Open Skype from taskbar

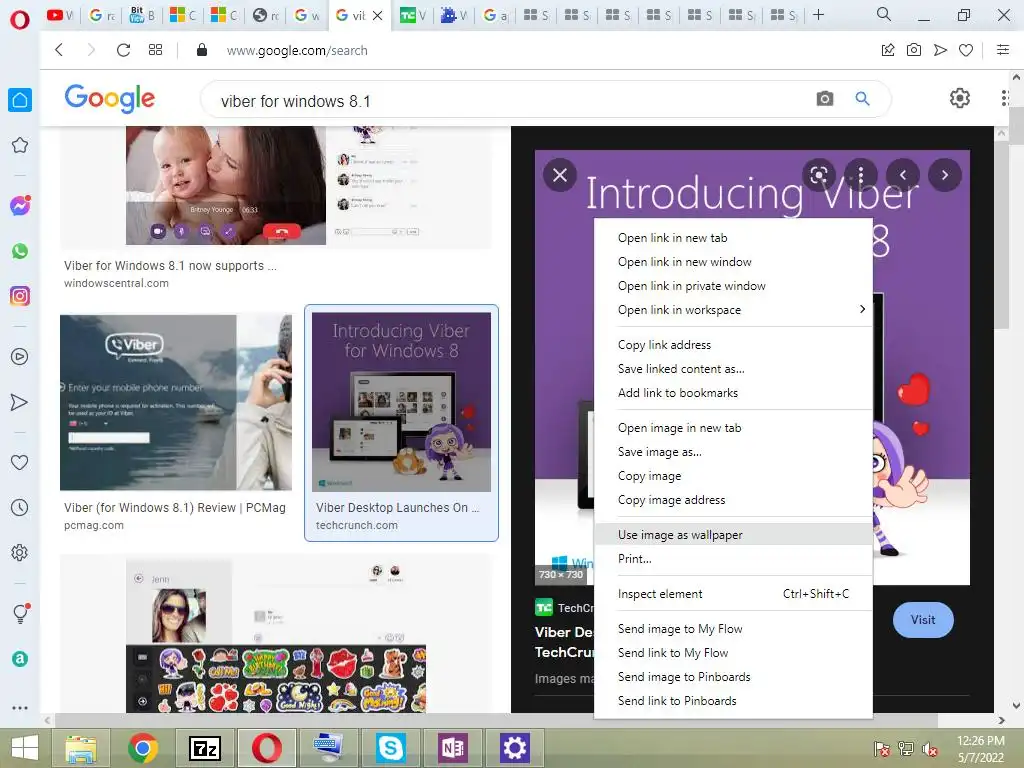coord(391,748)
